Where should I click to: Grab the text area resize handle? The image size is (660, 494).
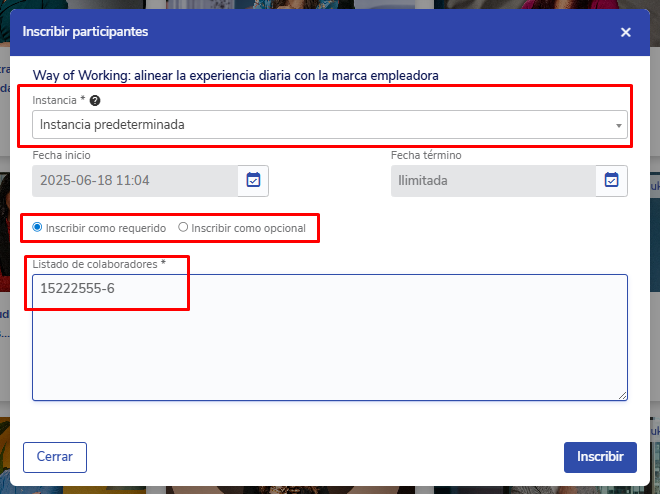coord(623,396)
